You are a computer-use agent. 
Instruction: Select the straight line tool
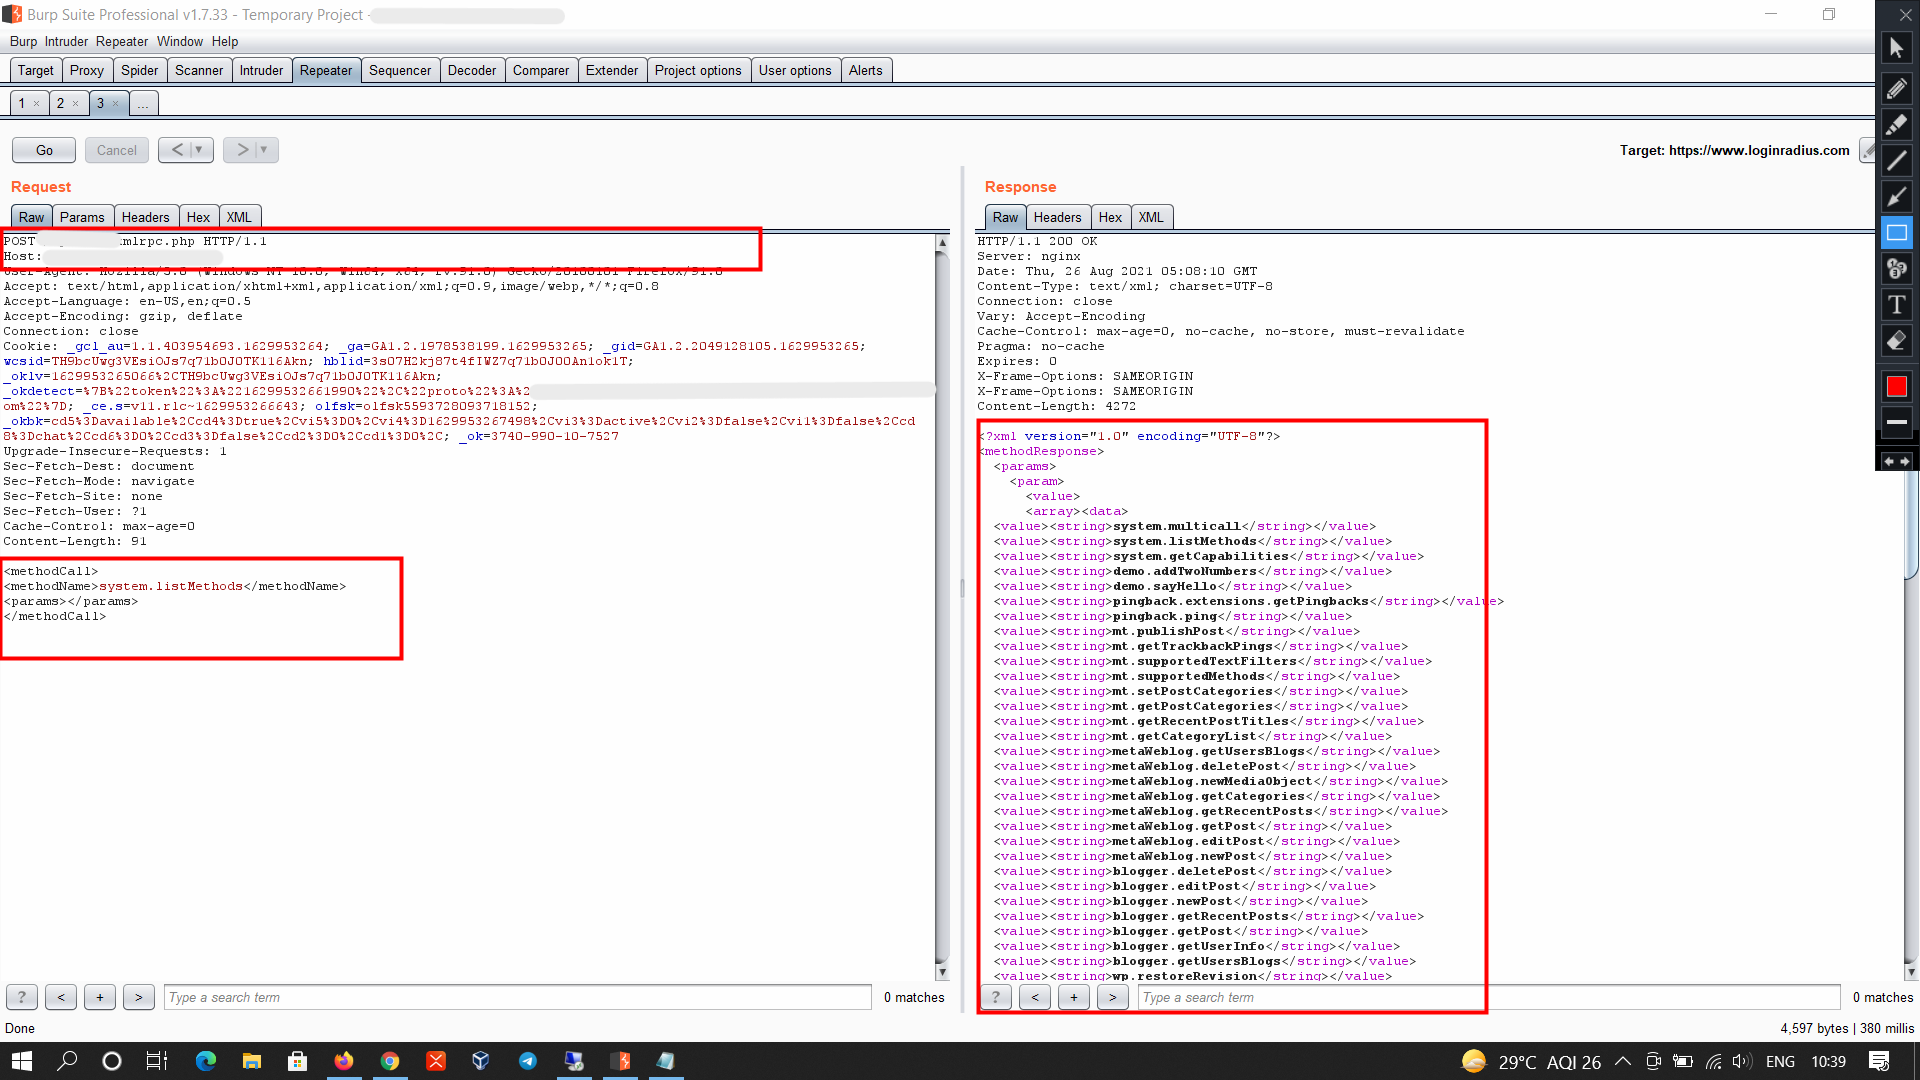[x=1896, y=161]
